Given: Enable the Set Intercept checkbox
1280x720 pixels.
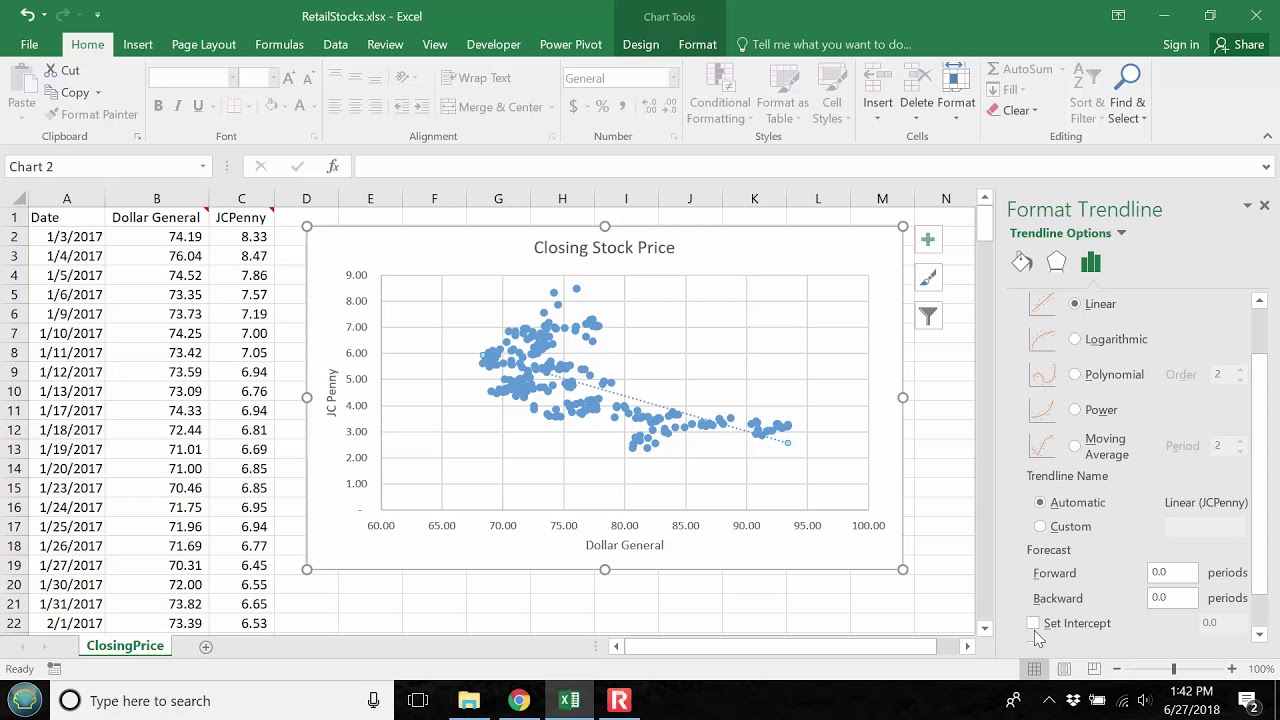Looking at the screenshot, I should coord(1033,623).
